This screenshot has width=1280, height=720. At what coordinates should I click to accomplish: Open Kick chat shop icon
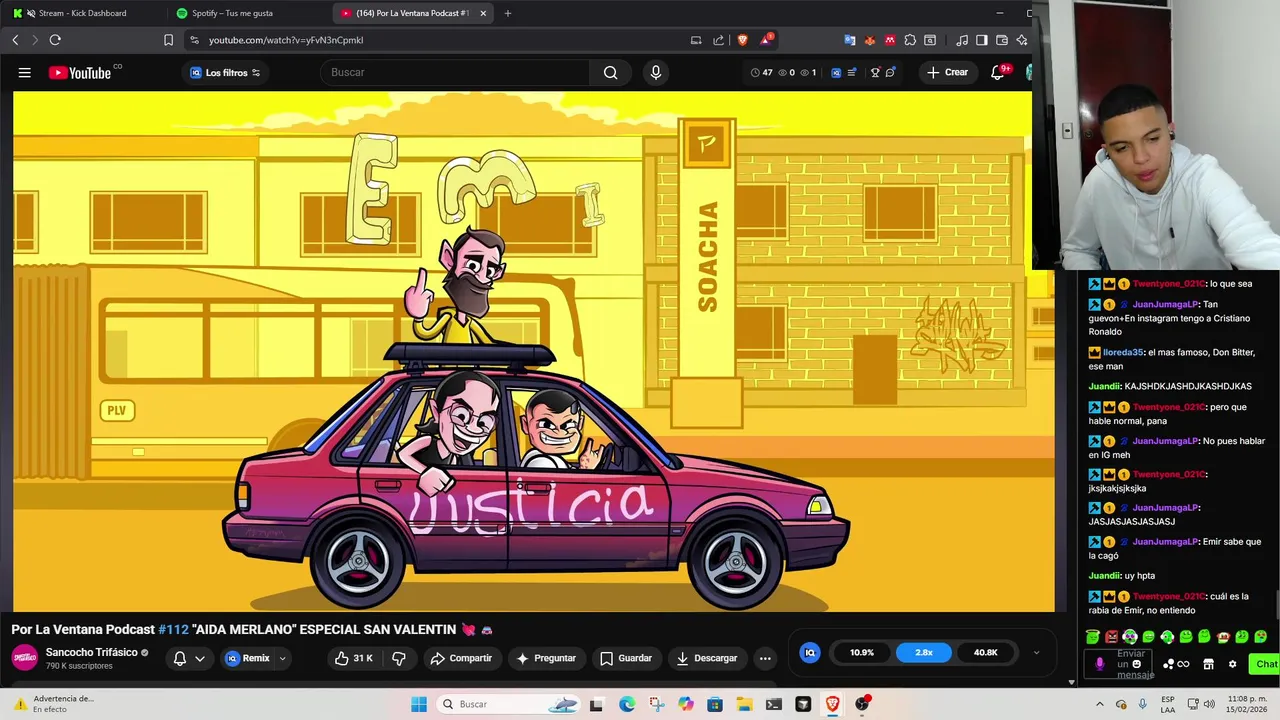coord(1208,664)
